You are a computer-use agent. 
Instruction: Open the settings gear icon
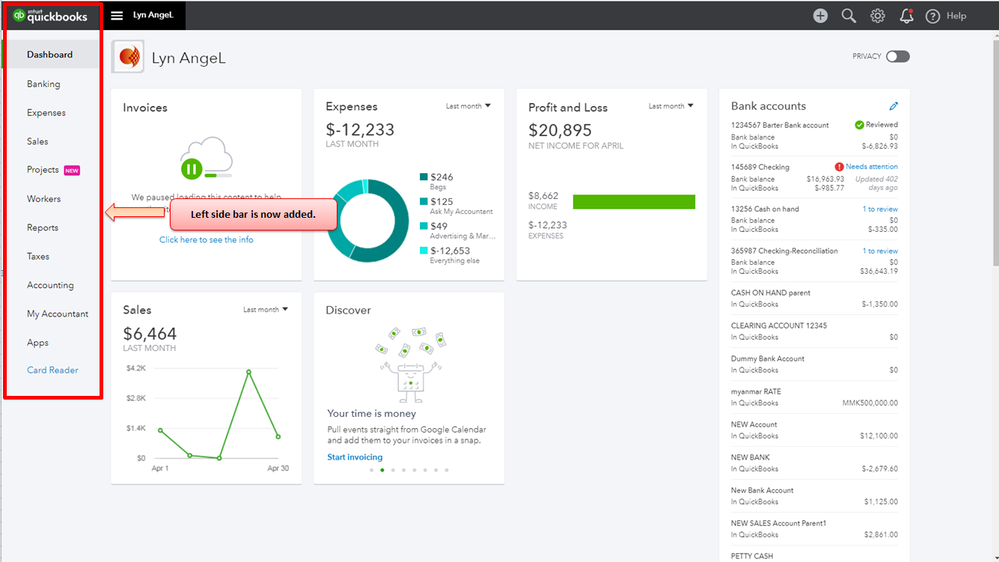pyautogui.click(x=877, y=16)
